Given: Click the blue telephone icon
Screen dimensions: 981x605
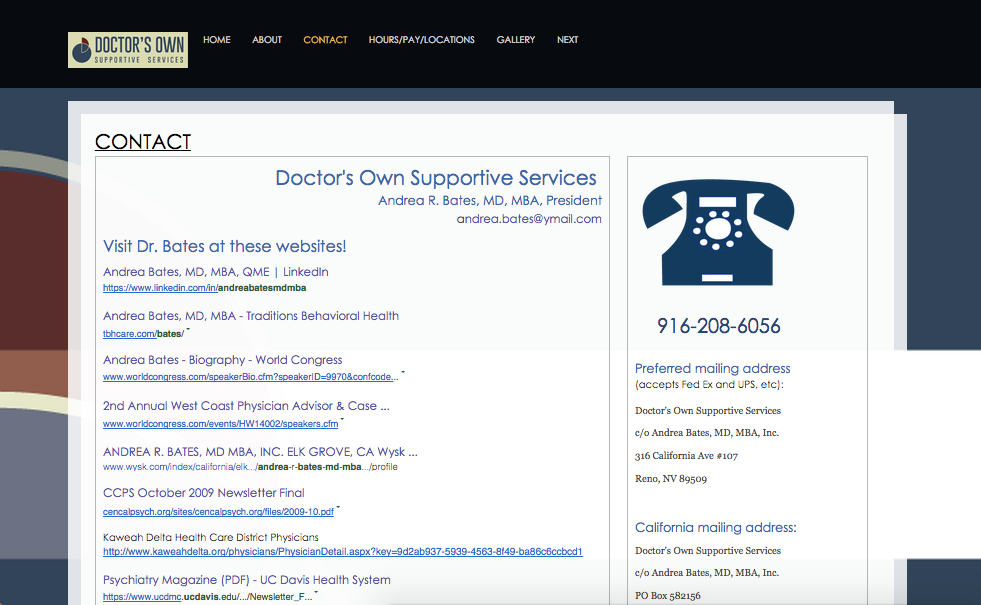Looking at the screenshot, I should 718,232.
